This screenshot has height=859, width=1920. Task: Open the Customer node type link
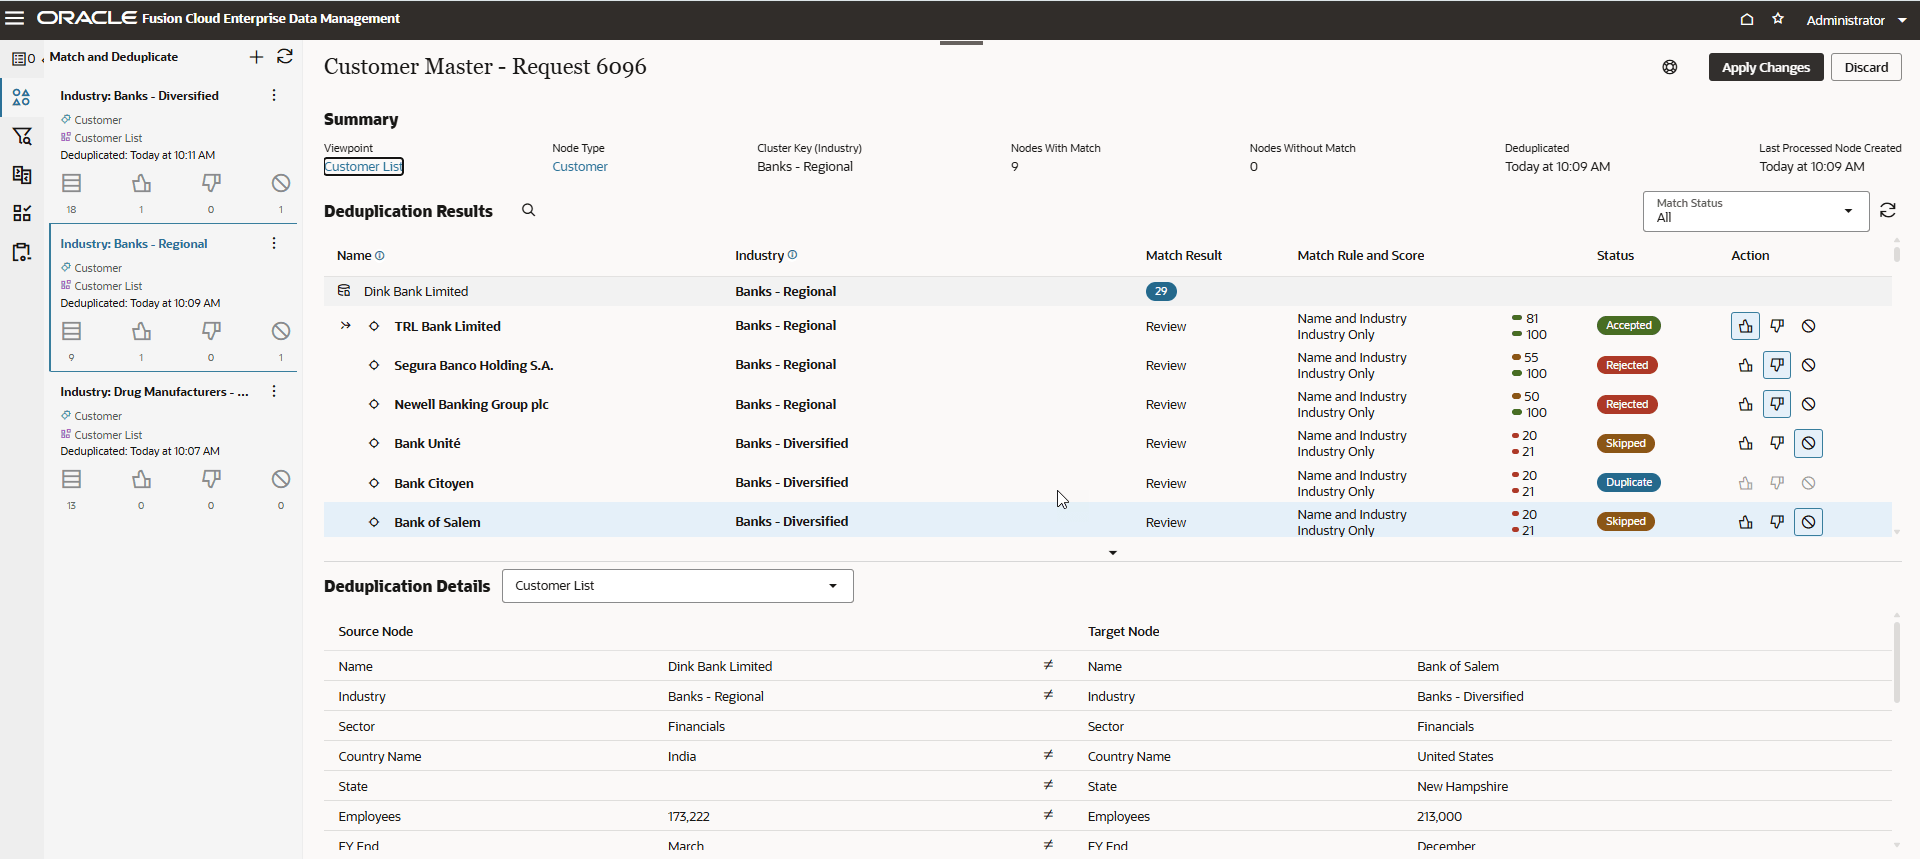(580, 167)
